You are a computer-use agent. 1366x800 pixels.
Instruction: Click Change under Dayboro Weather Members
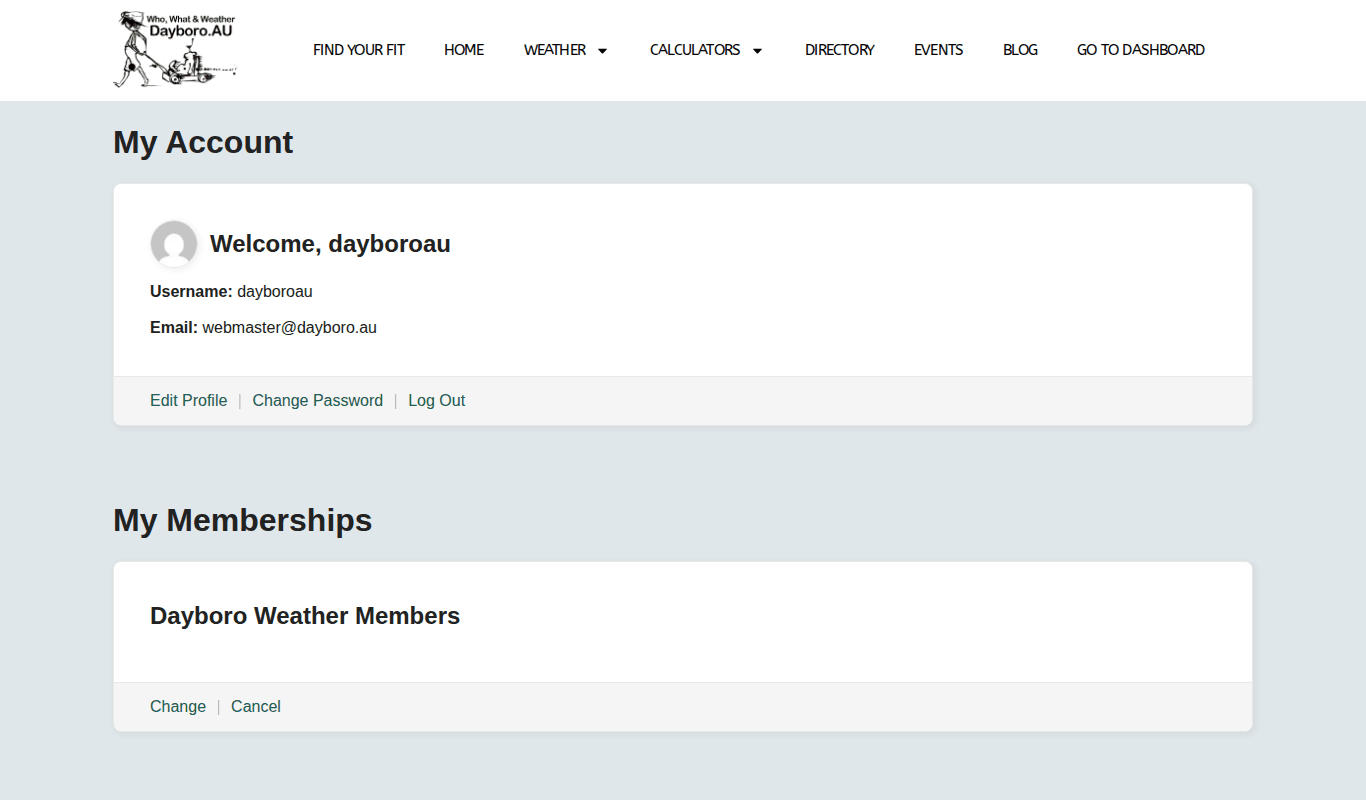point(178,706)
